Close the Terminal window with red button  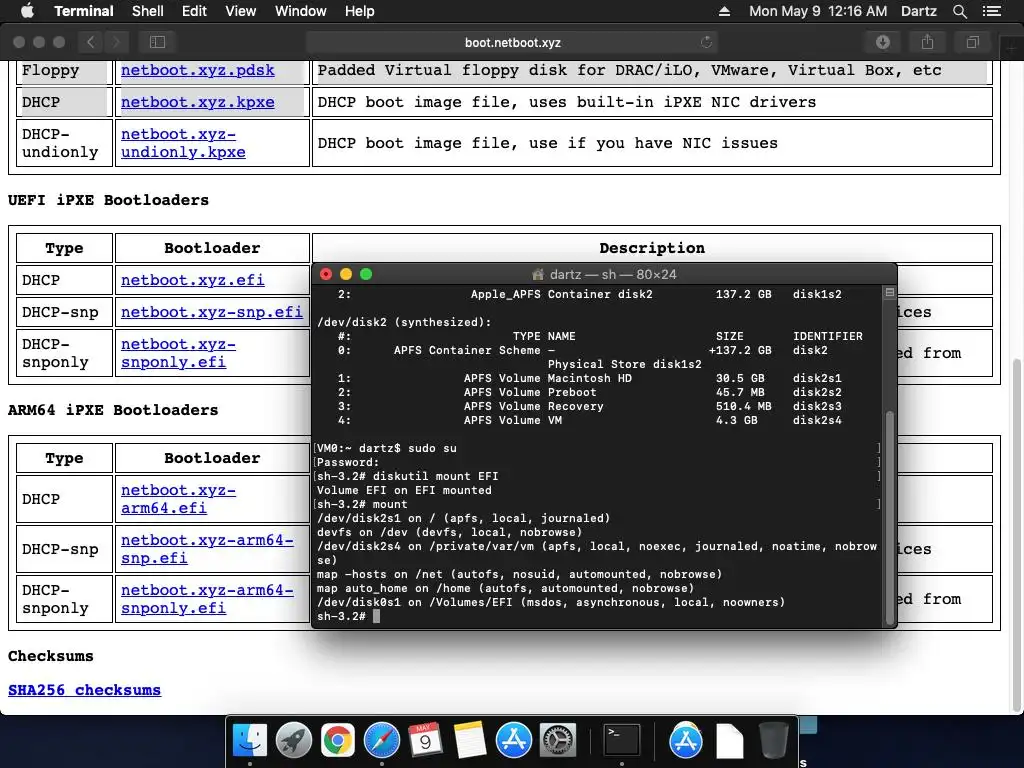[x=326, y=274]
